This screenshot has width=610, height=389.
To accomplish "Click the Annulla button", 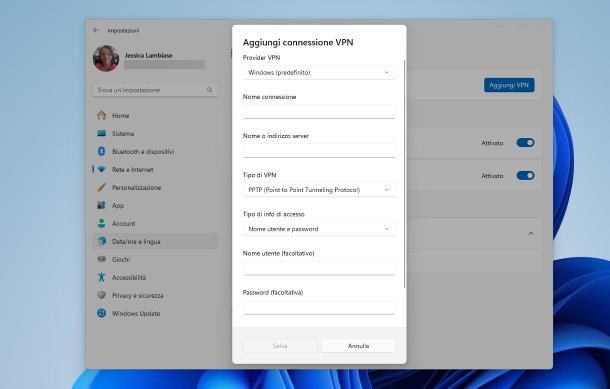I will [358, 346].
